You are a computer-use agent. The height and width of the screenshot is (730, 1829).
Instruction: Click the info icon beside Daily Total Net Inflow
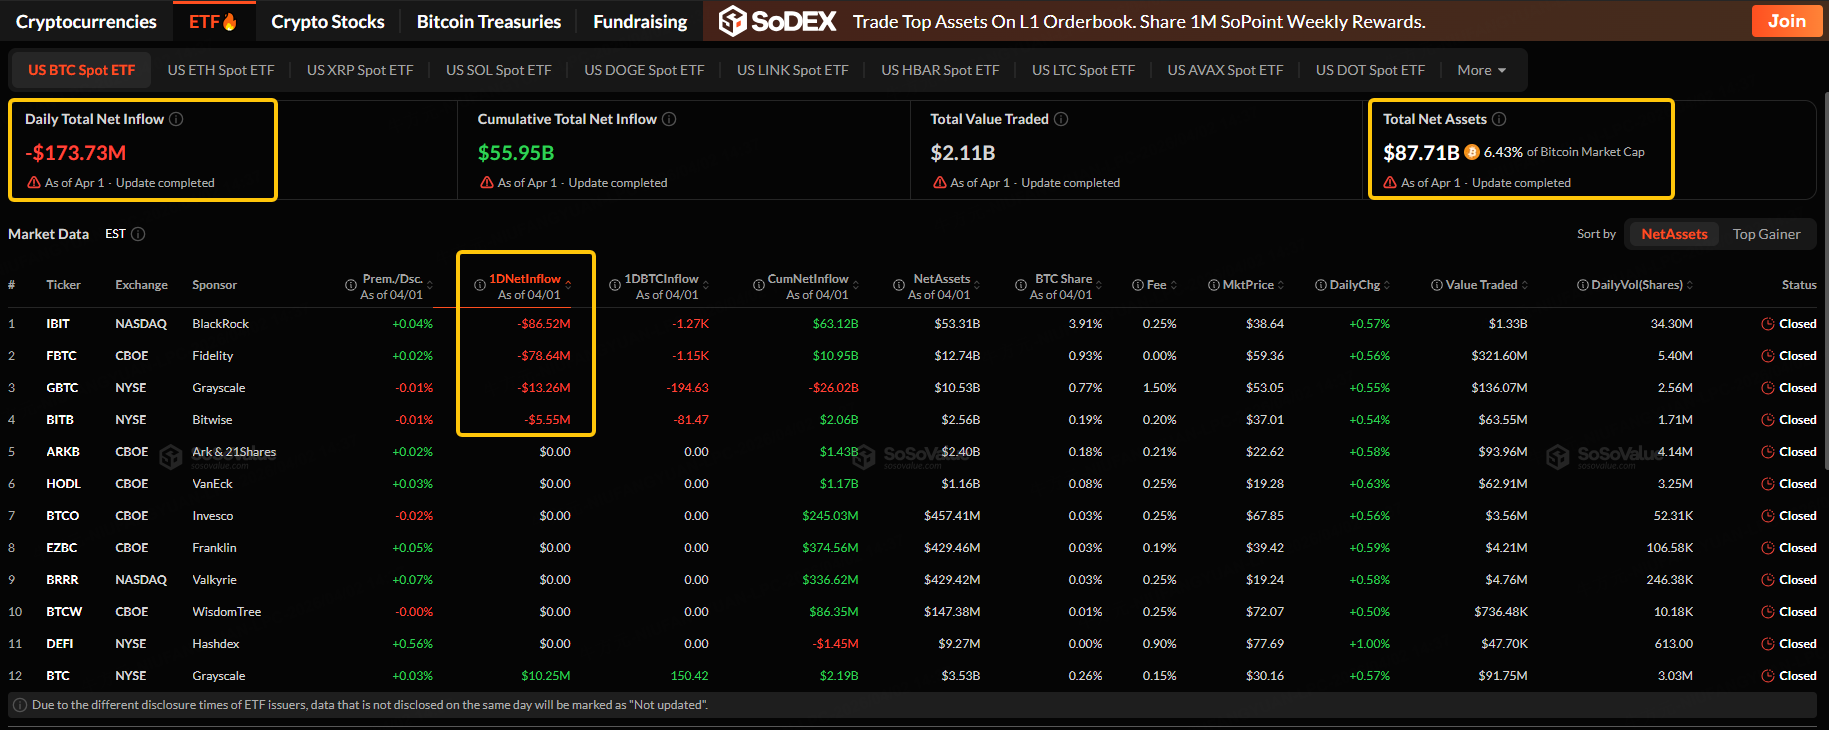(x=176, y=119)
